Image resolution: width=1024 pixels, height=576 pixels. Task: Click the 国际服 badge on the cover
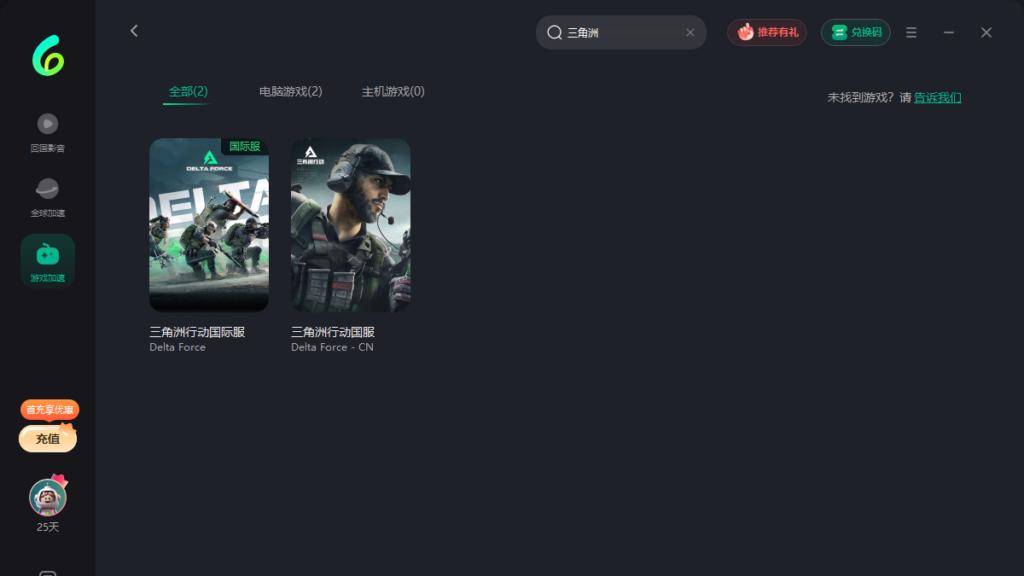click(x=245, y=146)
